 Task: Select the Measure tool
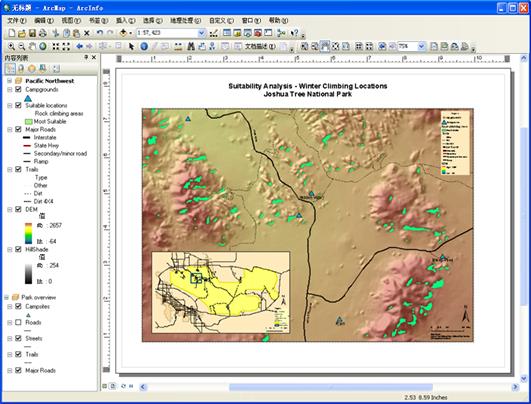(178, 46)
